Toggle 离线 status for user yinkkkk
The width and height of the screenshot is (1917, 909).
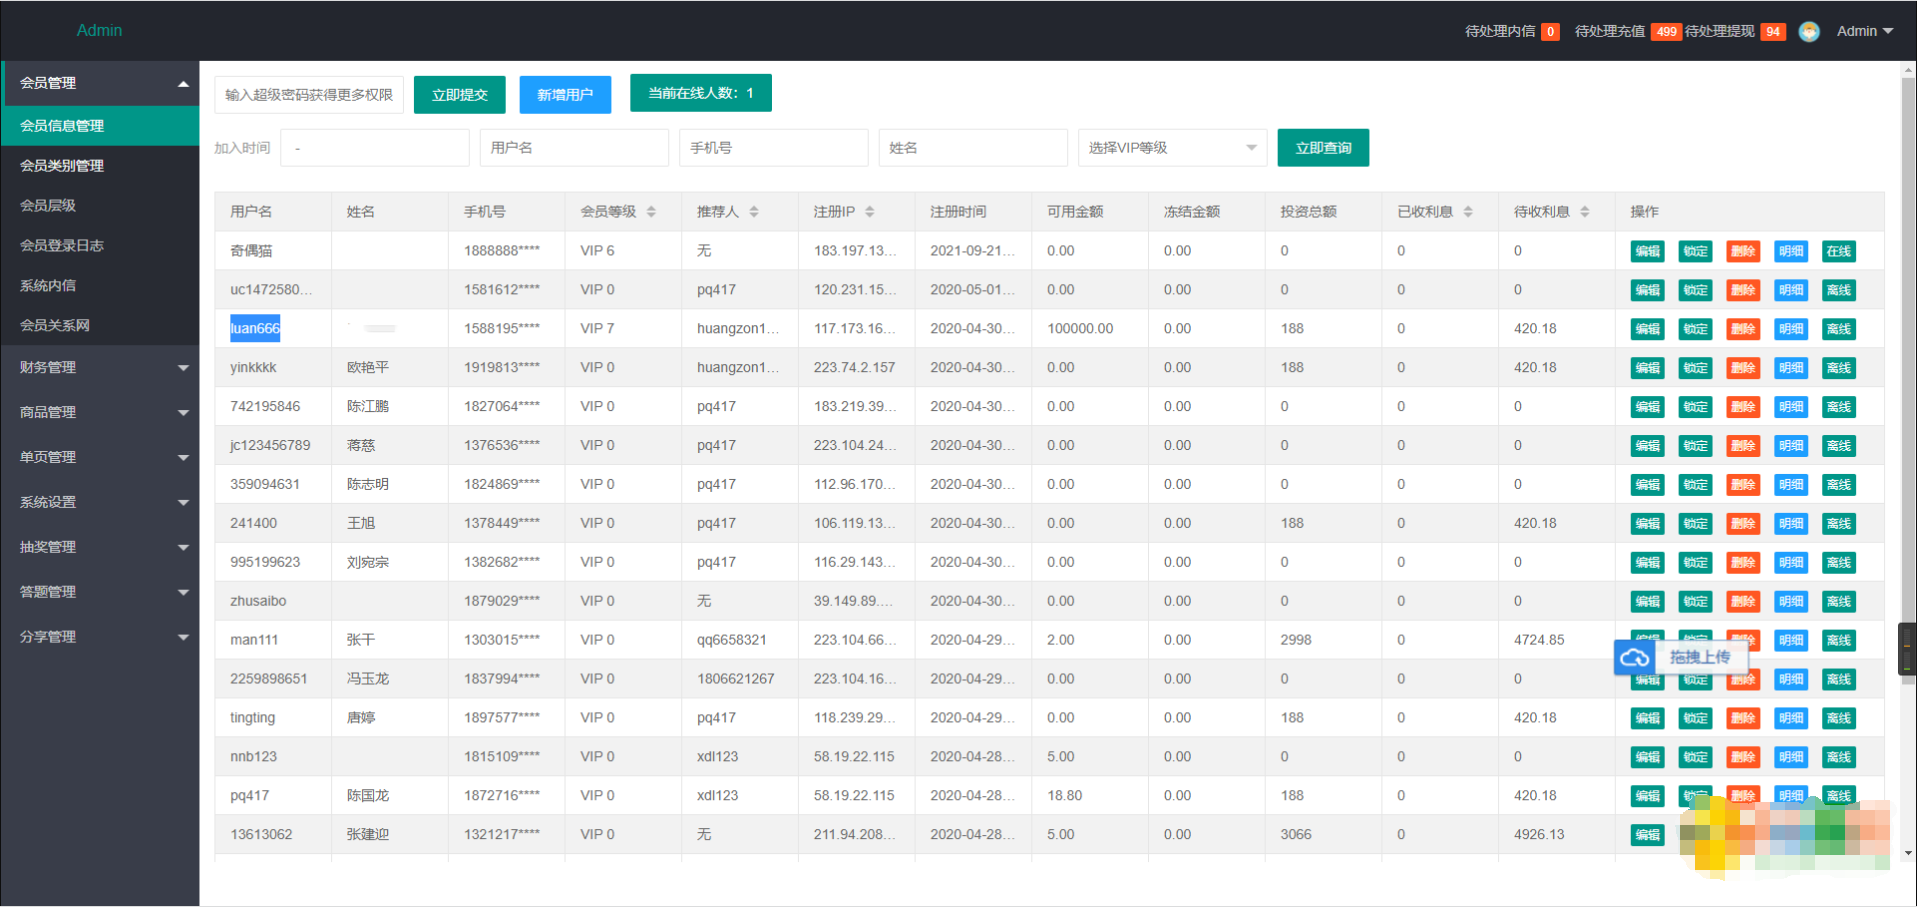[x=1838, y=368]
